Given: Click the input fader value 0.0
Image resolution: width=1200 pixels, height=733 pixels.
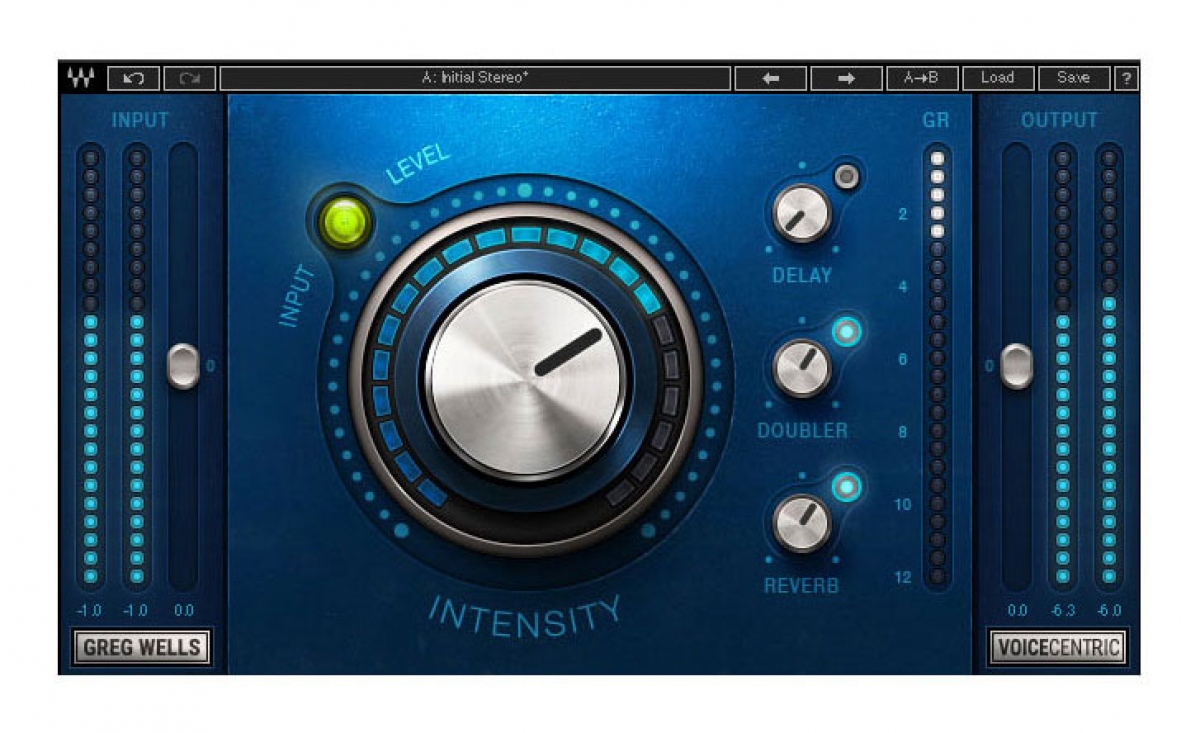Looking at the screenshot, I should [x=183, y=610].
